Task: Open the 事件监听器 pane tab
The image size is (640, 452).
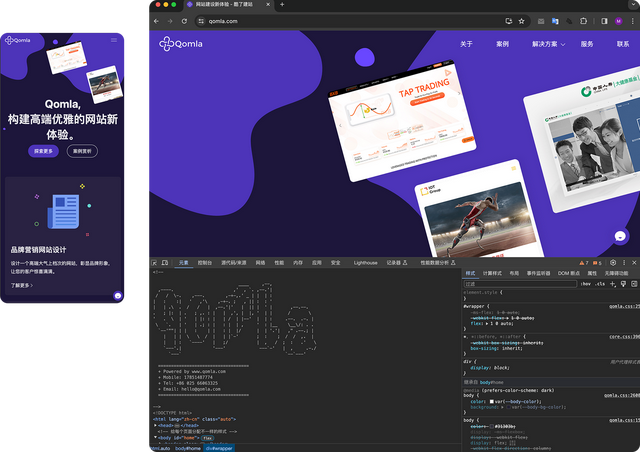Action: coord(538,273)
